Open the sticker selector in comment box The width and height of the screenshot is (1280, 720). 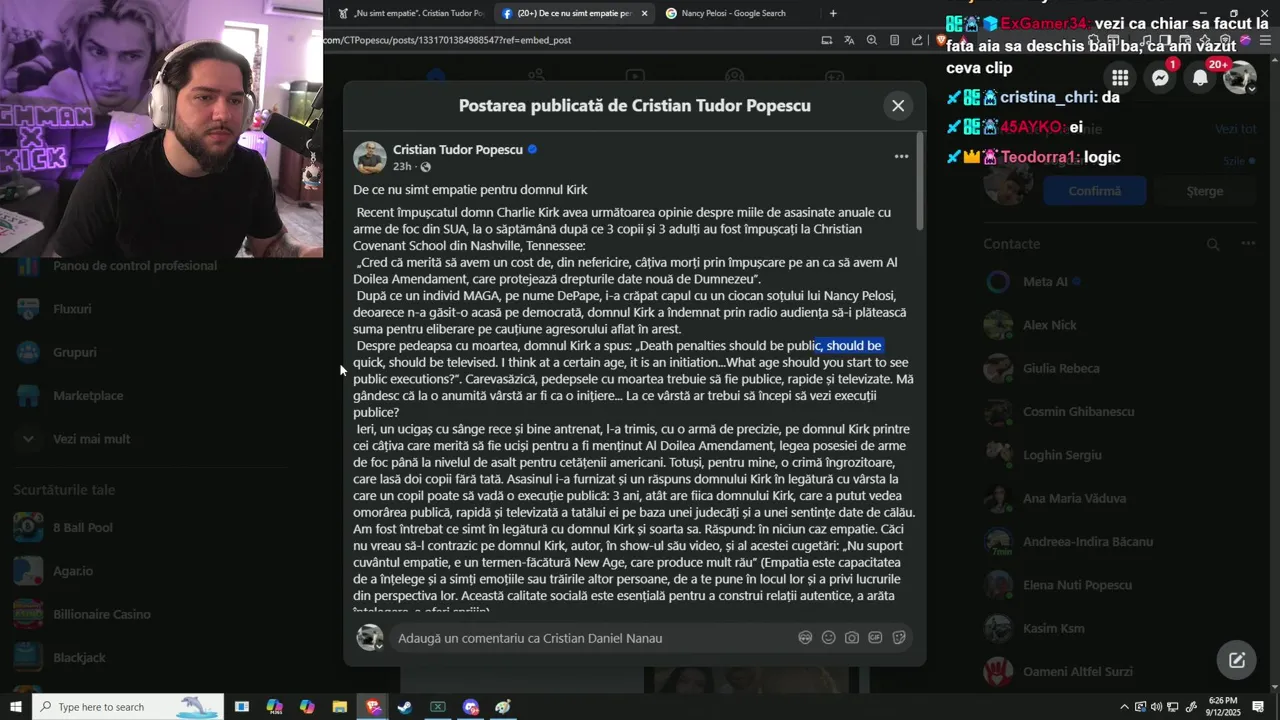(899, 638)
